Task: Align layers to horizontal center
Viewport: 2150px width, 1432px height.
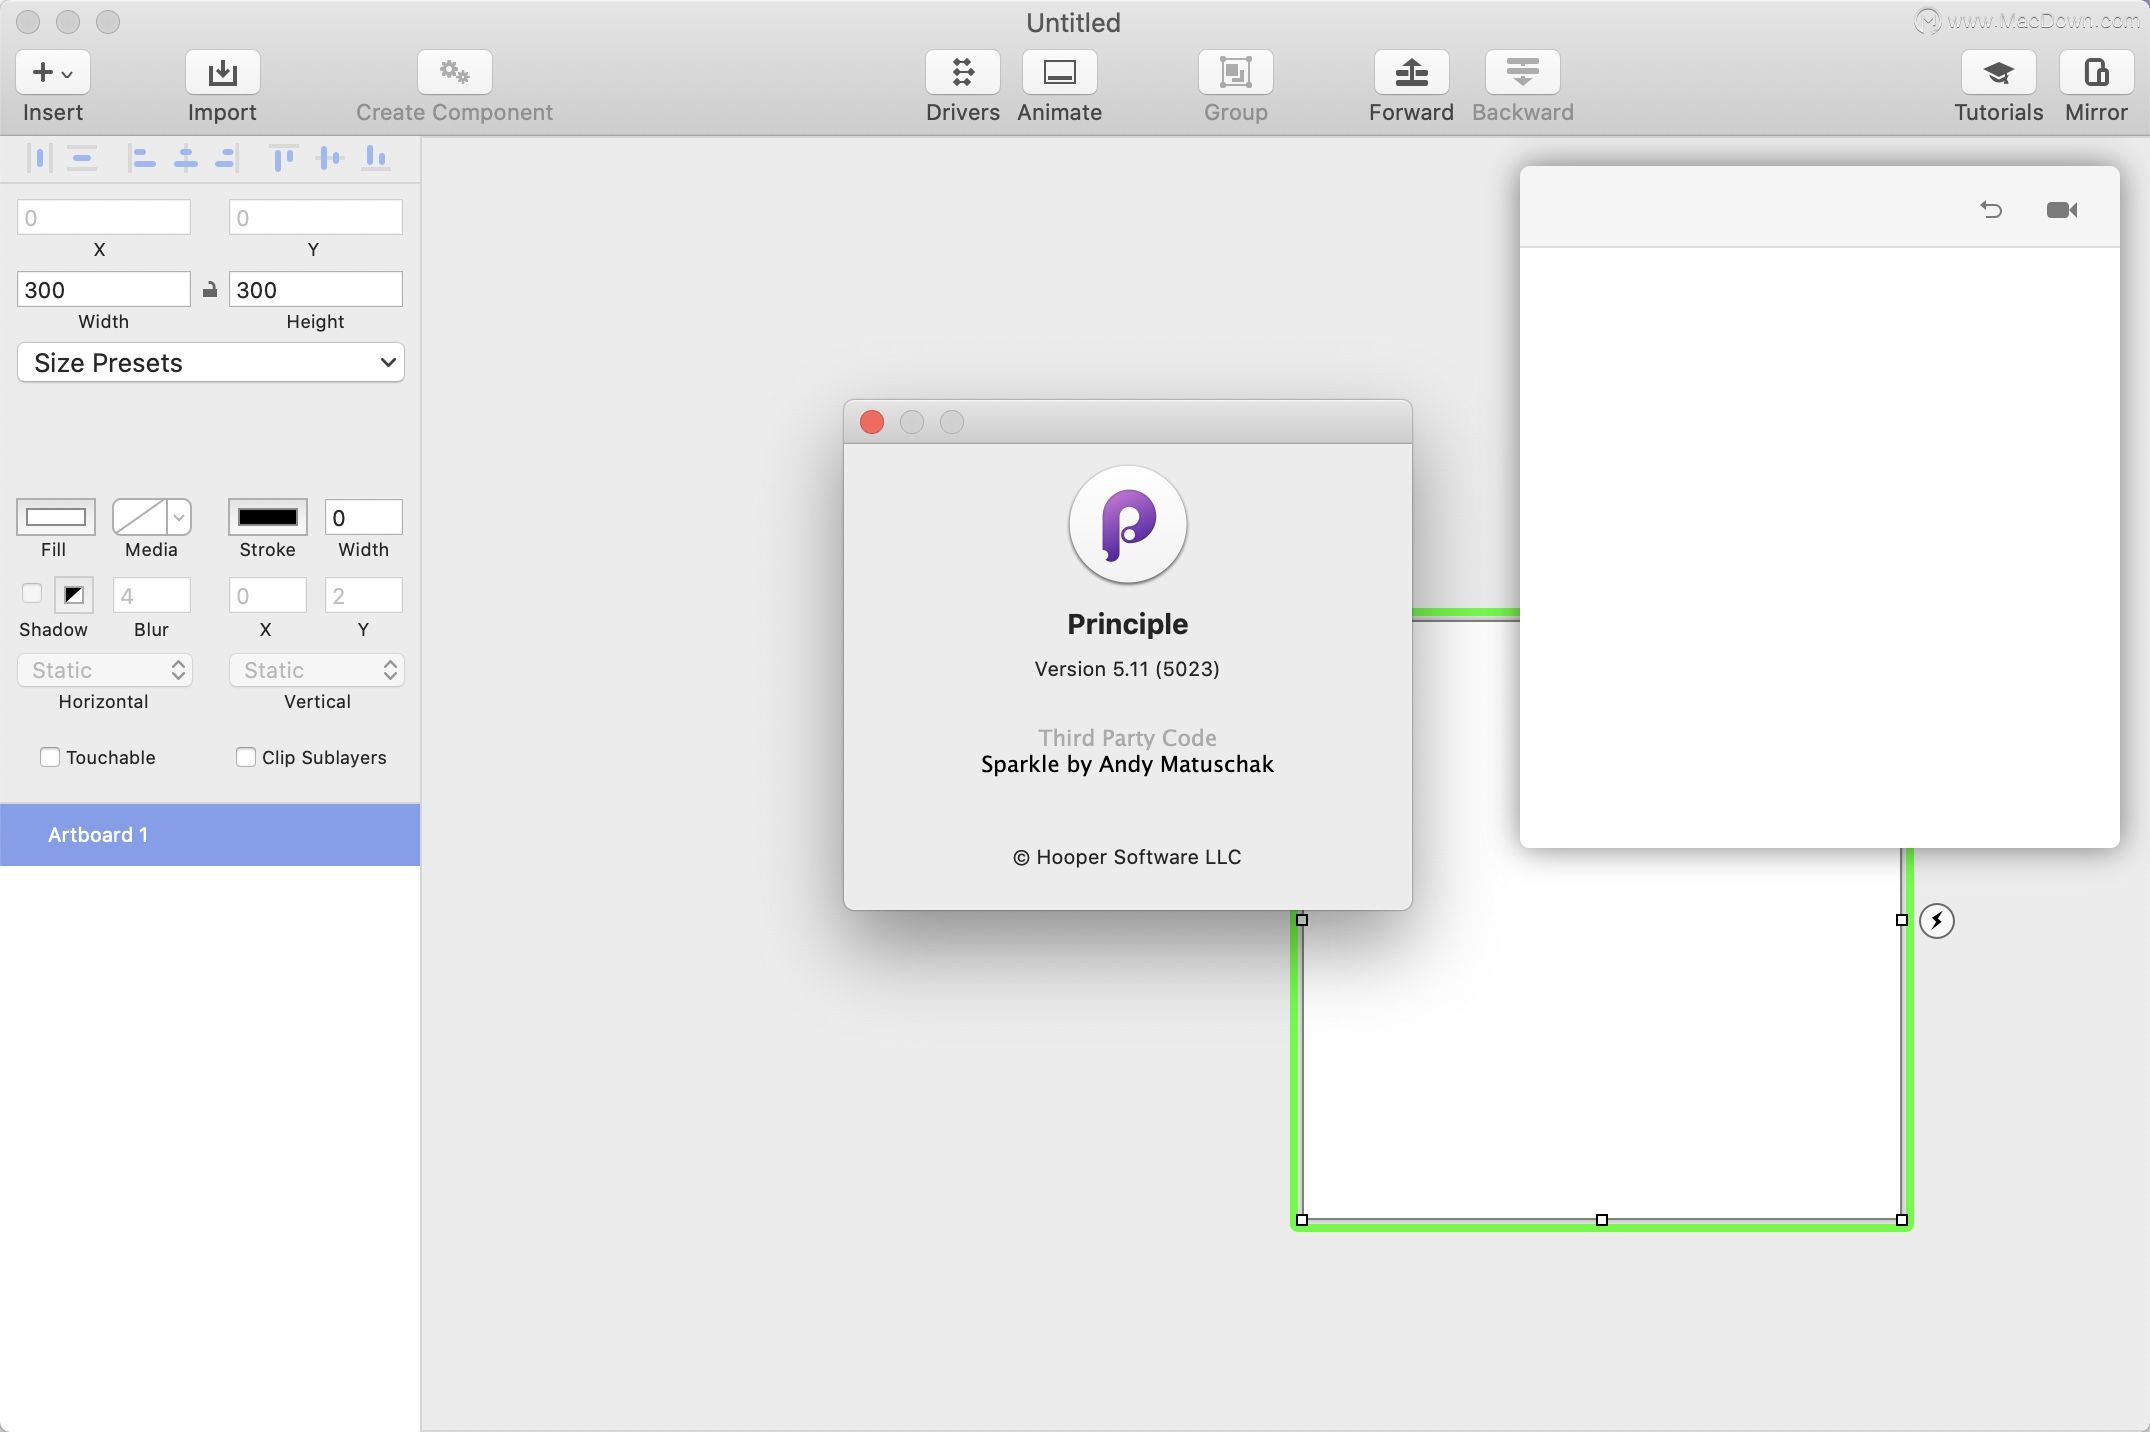Action: [x=186, y=158]
